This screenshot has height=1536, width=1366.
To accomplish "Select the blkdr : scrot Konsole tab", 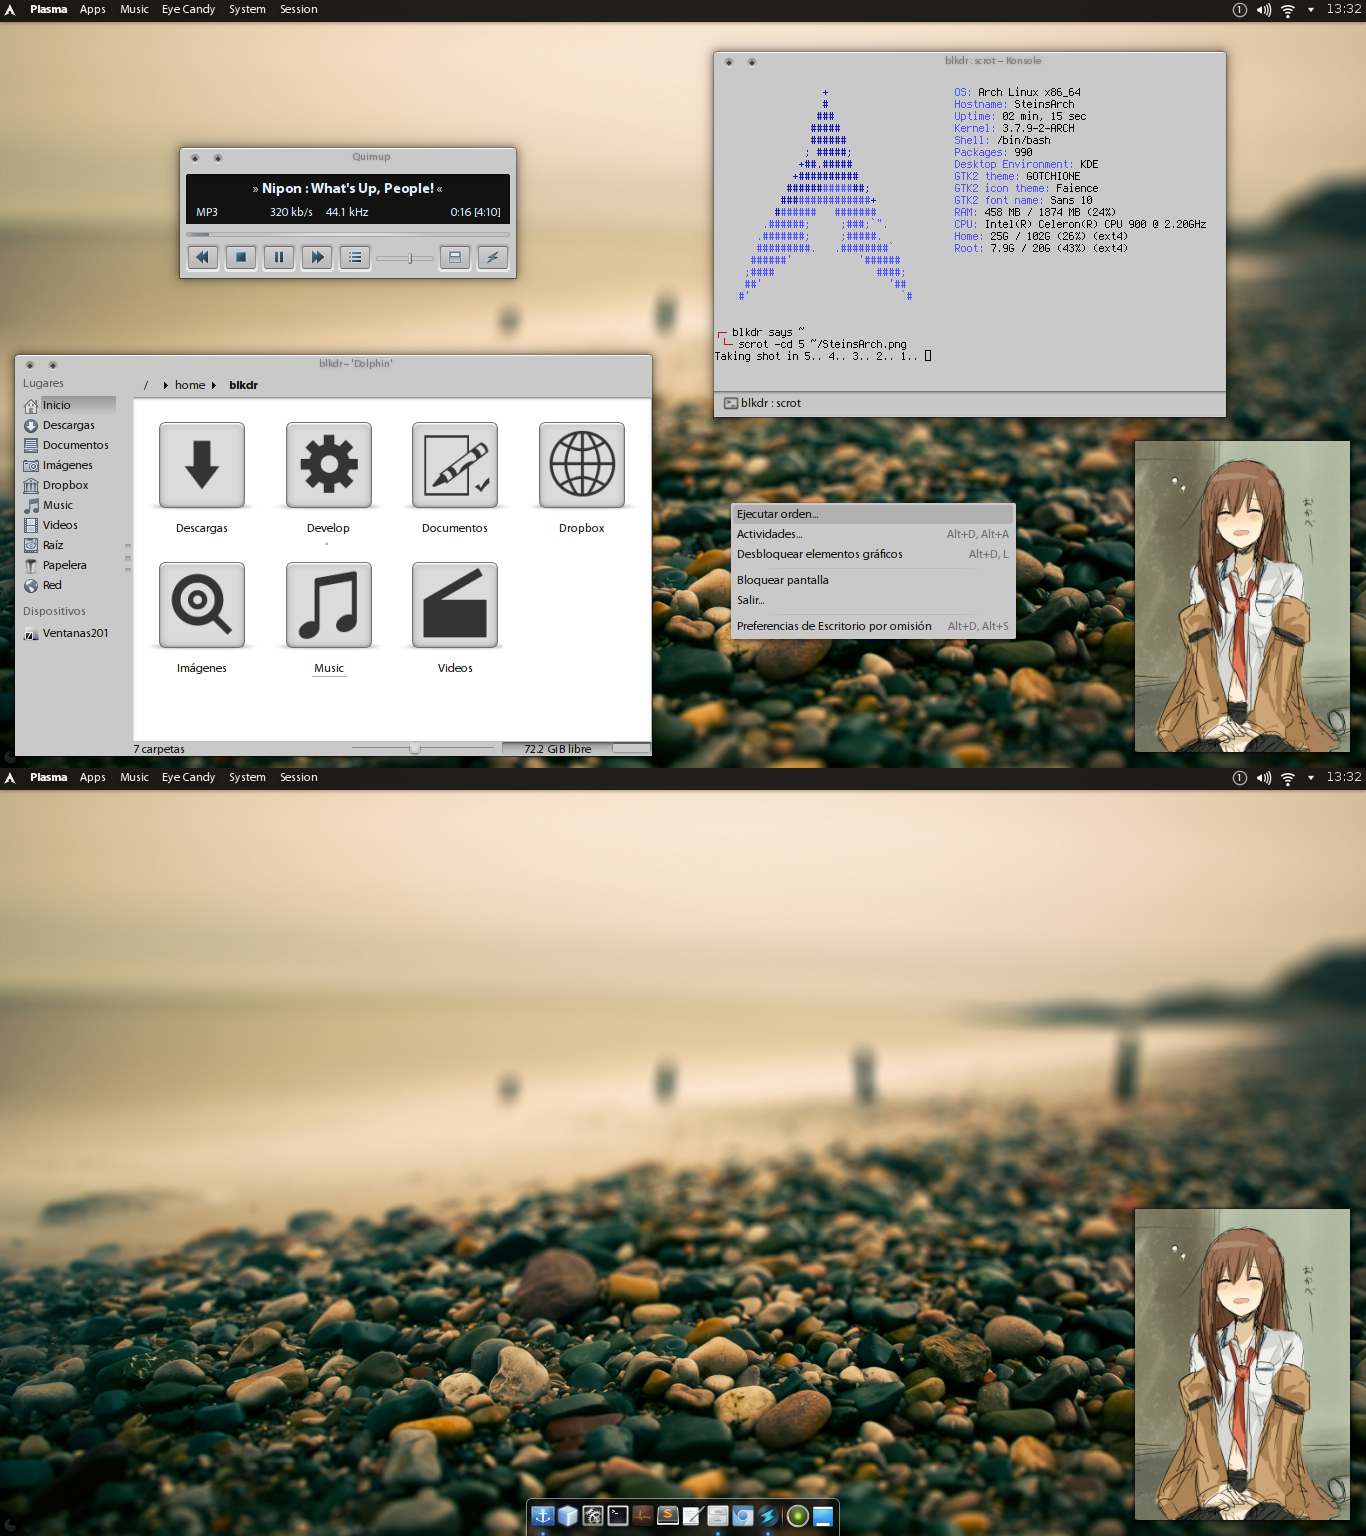I will pyautogui.click(x=763, y=403).
